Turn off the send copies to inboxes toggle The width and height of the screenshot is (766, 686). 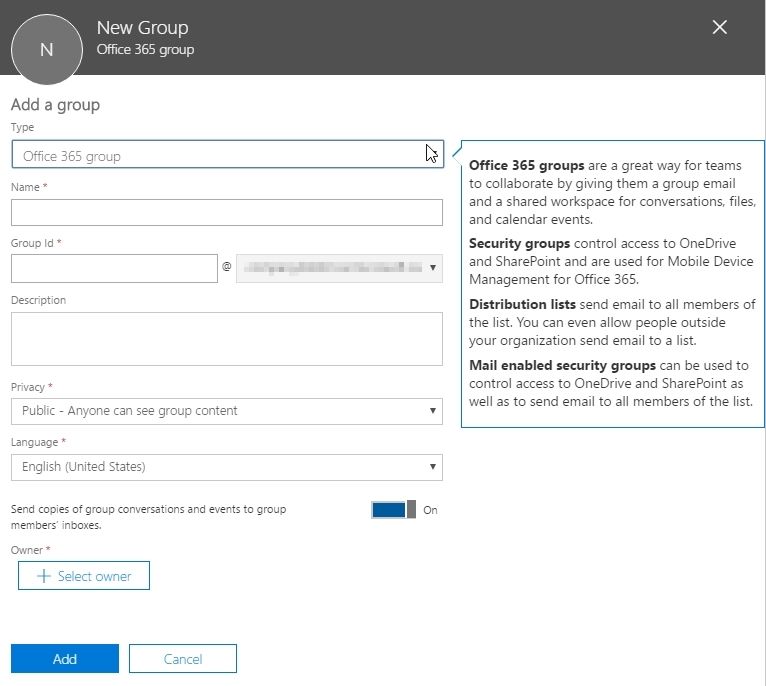[x=393, y=510]
